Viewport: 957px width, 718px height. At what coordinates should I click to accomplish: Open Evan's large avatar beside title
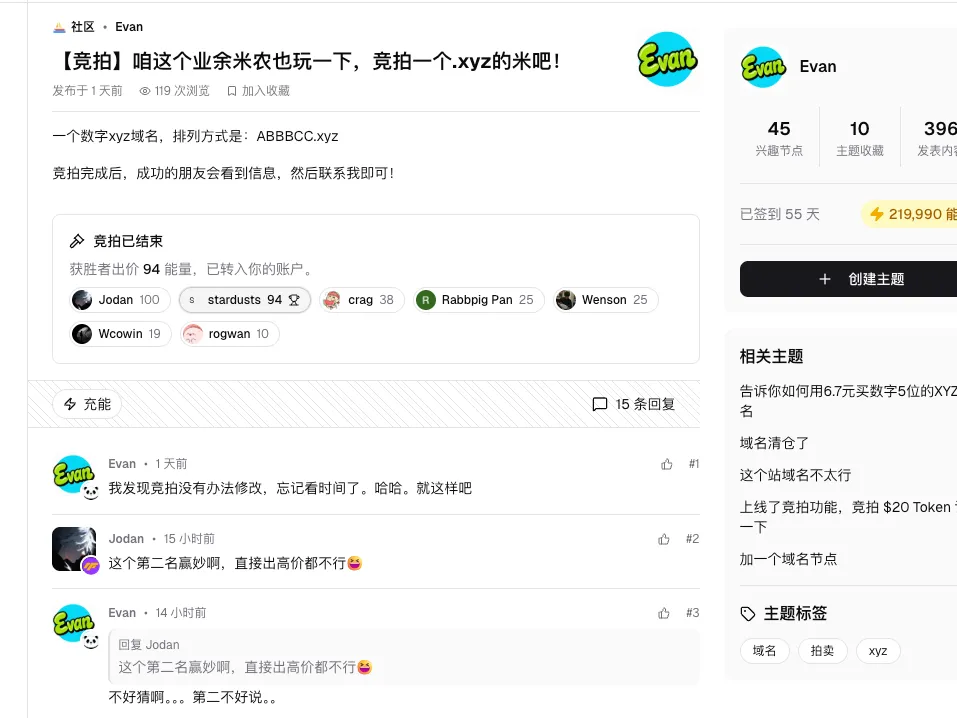pos(666,61)
